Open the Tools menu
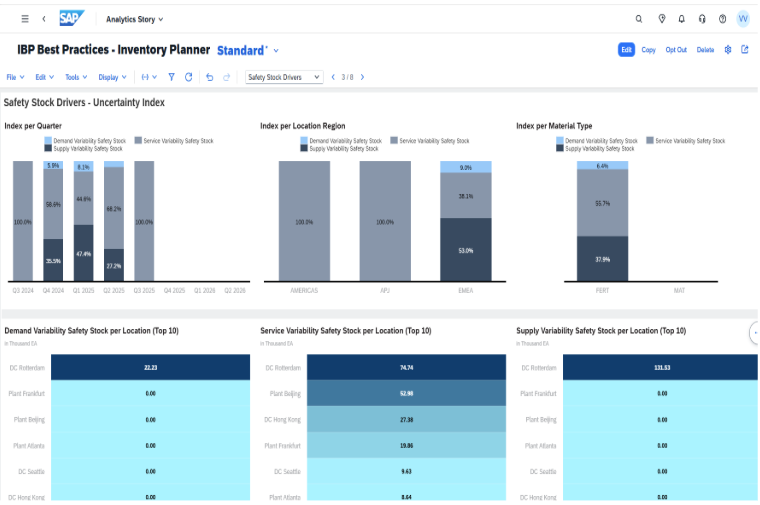Viewport: 760px width, 505px height. pos(76,77)
